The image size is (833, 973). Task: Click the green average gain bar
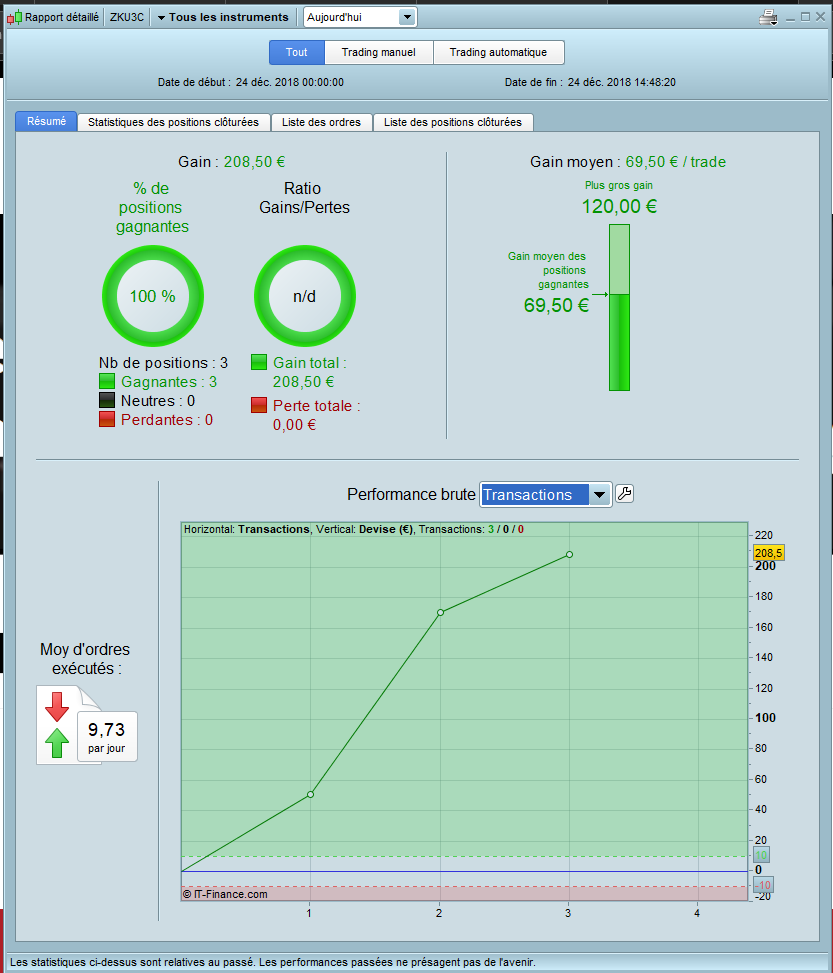point(619,308)
